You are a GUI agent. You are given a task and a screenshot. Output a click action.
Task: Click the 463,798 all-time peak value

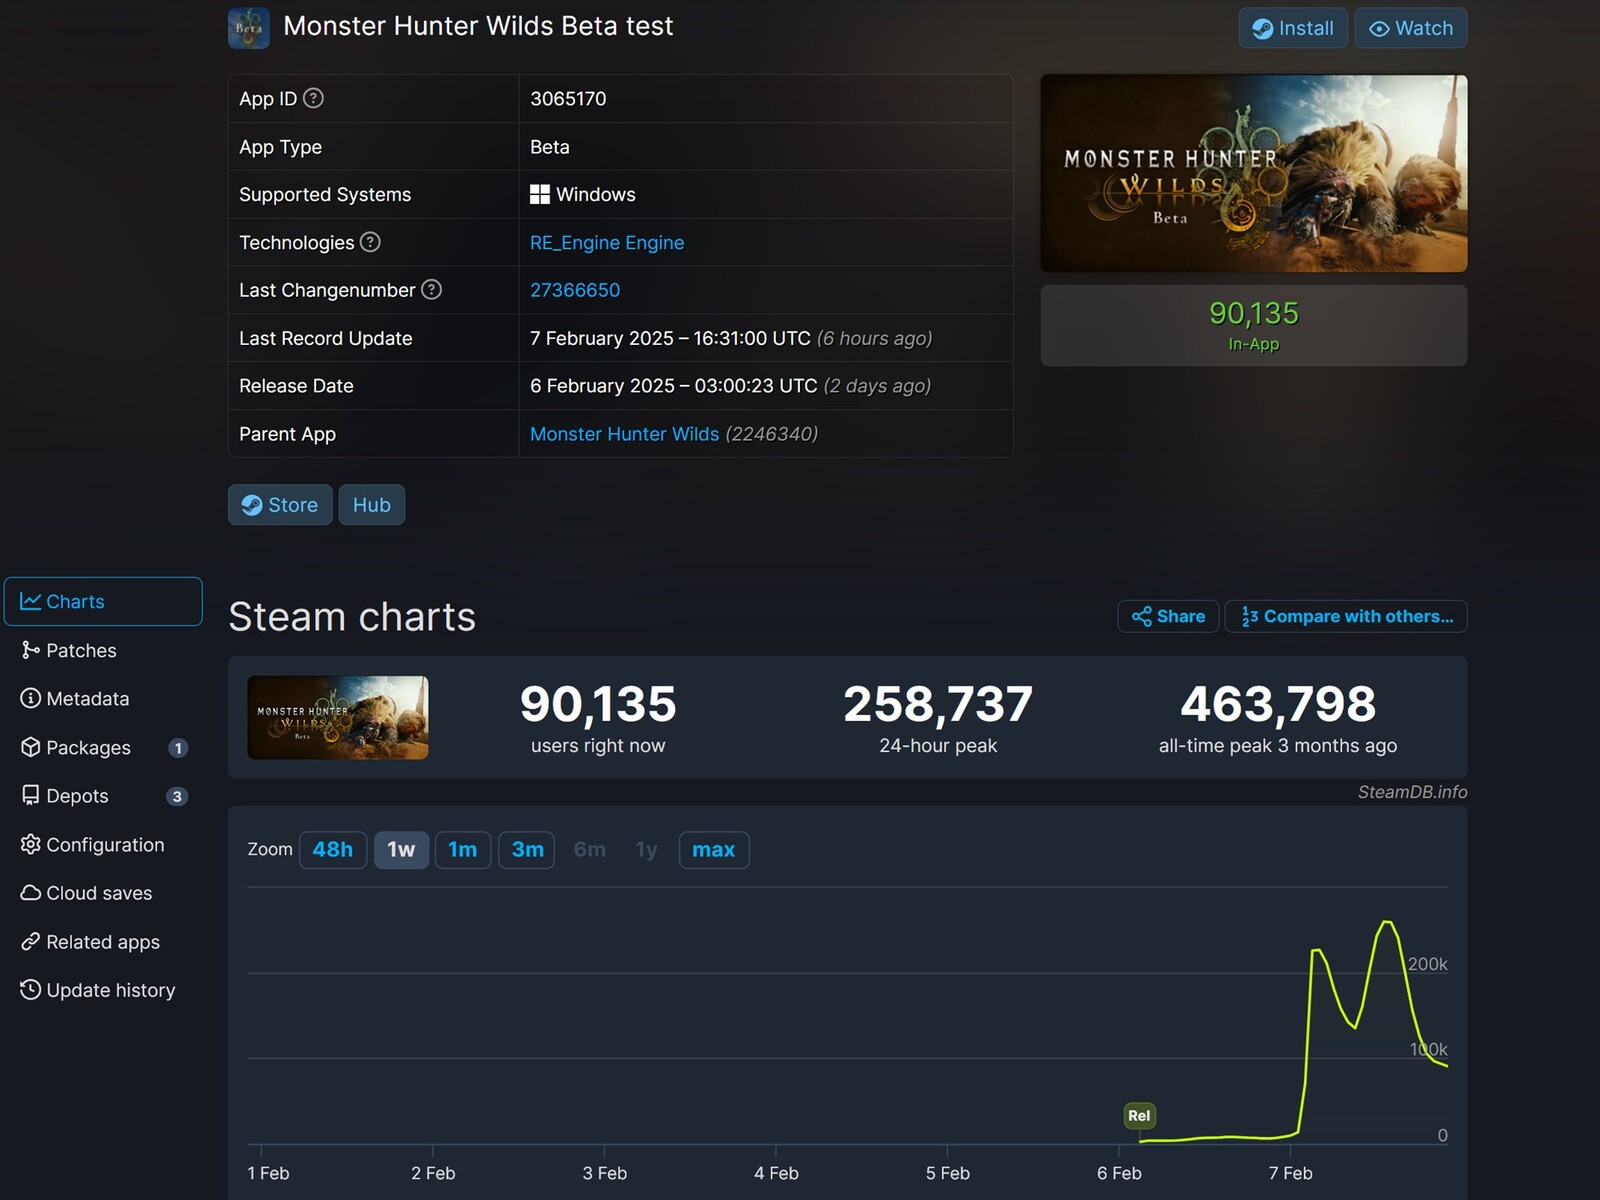pyautogui.click(x=1278, y=704)
